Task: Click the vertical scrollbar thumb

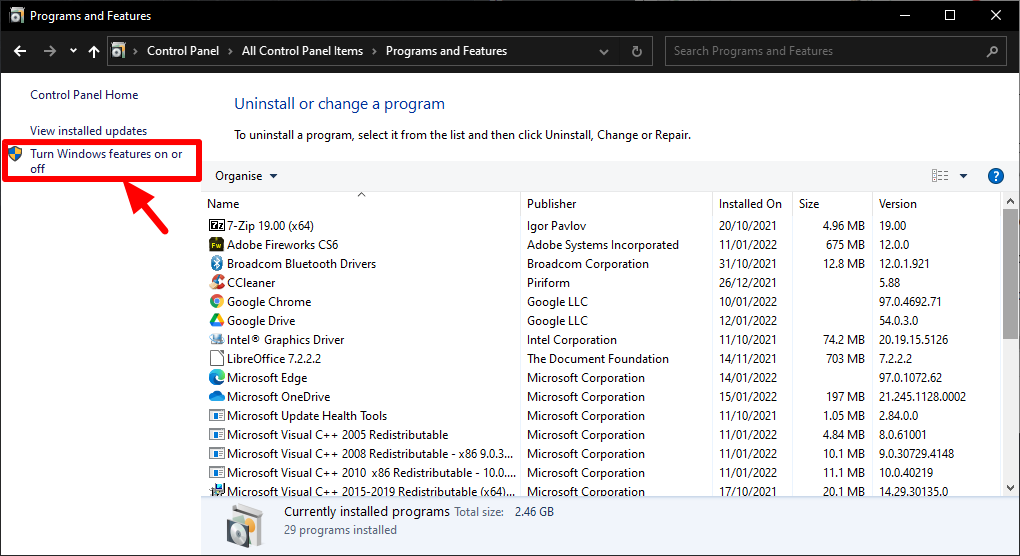Action: [1010, 274]
